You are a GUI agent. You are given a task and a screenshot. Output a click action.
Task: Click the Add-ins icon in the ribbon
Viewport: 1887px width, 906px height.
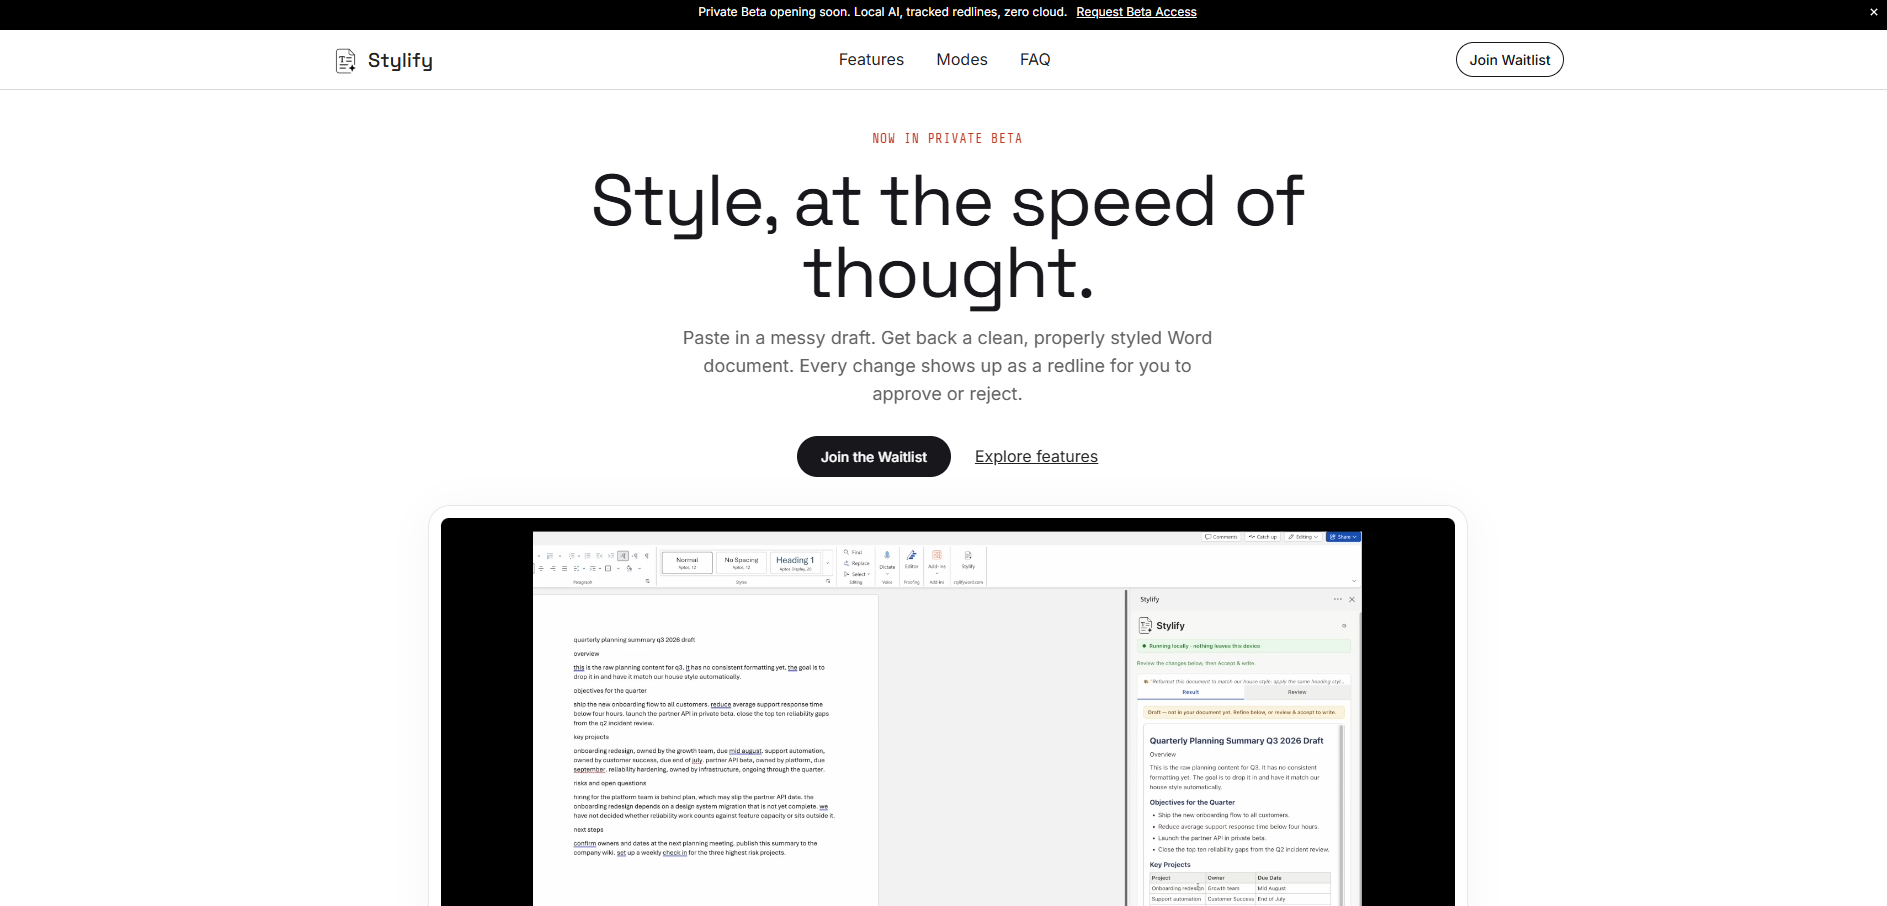(937, 555)
